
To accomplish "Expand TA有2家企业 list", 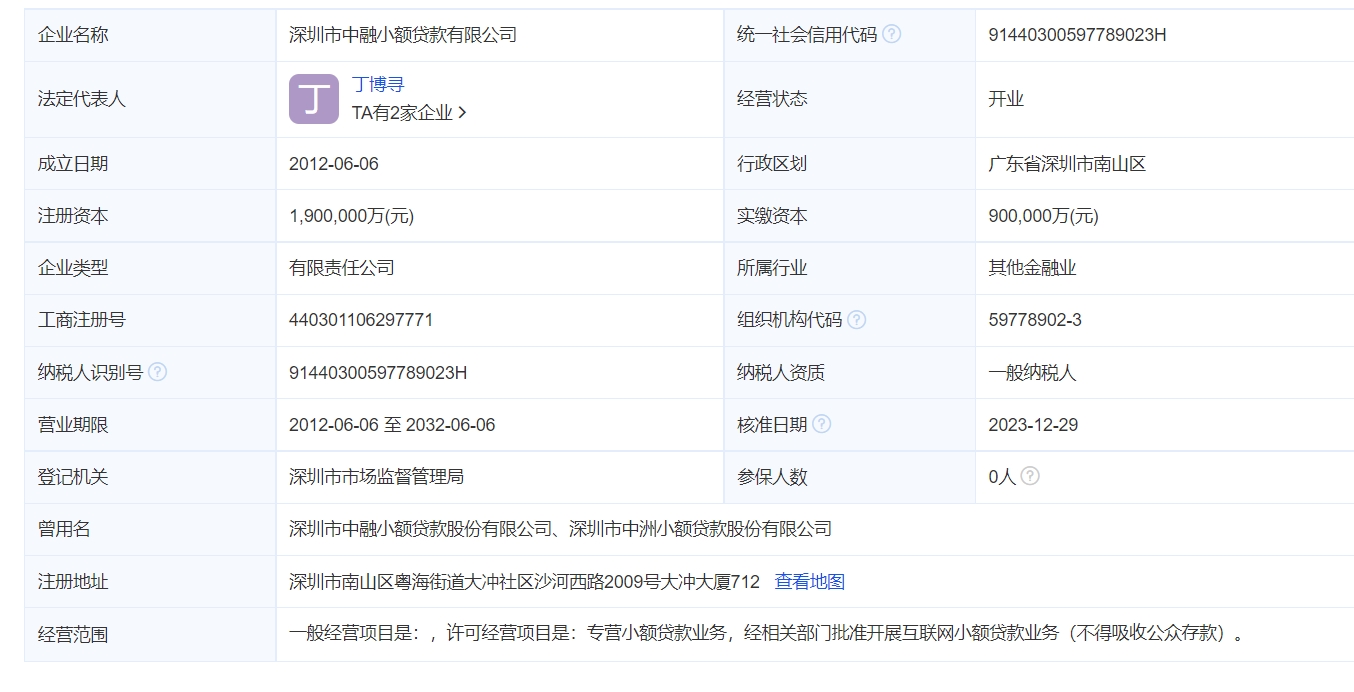I will [409, 113].
